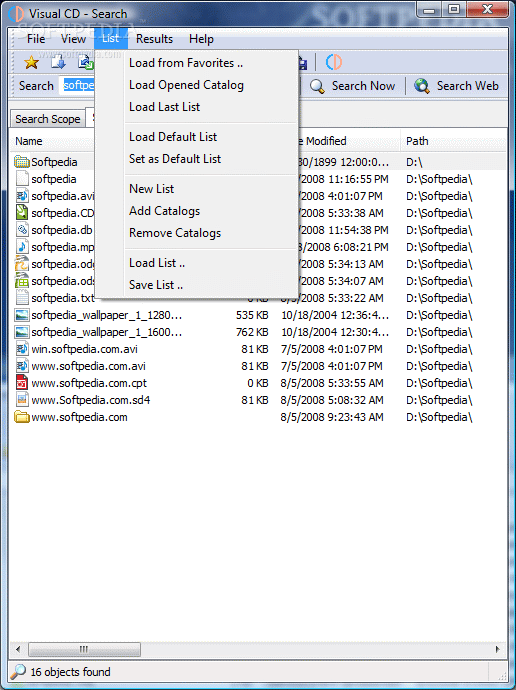Click the softpedia.CD green file icon
Screen dimensions: 516x690
(22, 213)
